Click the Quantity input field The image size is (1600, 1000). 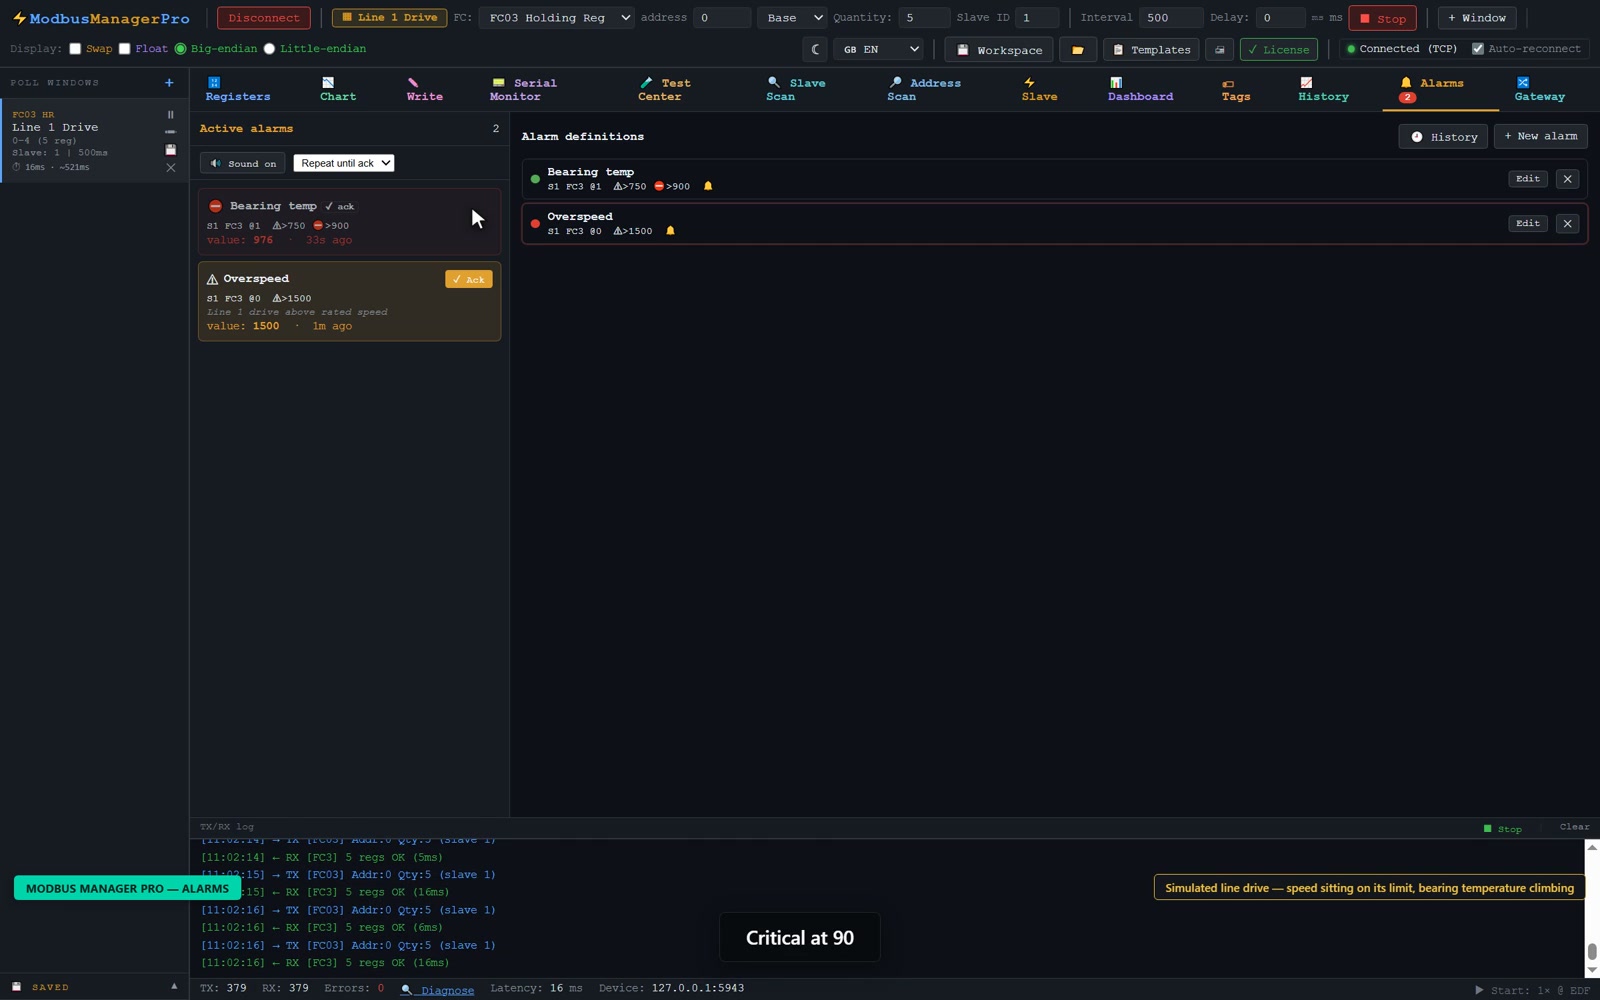pos(923,18)
